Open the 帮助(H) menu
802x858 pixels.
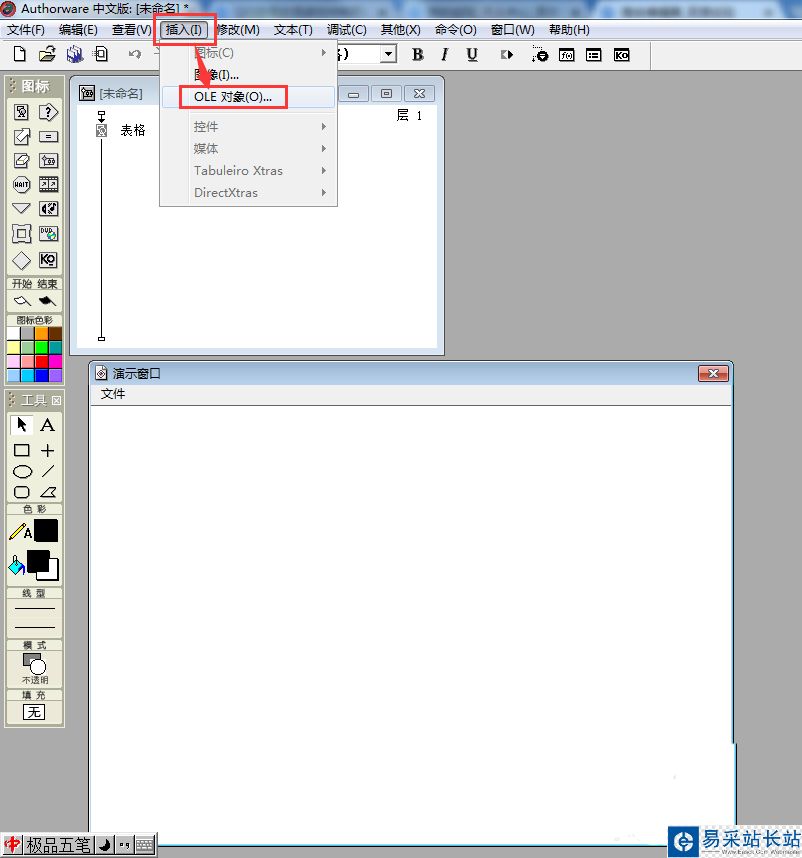click(569, 30)
